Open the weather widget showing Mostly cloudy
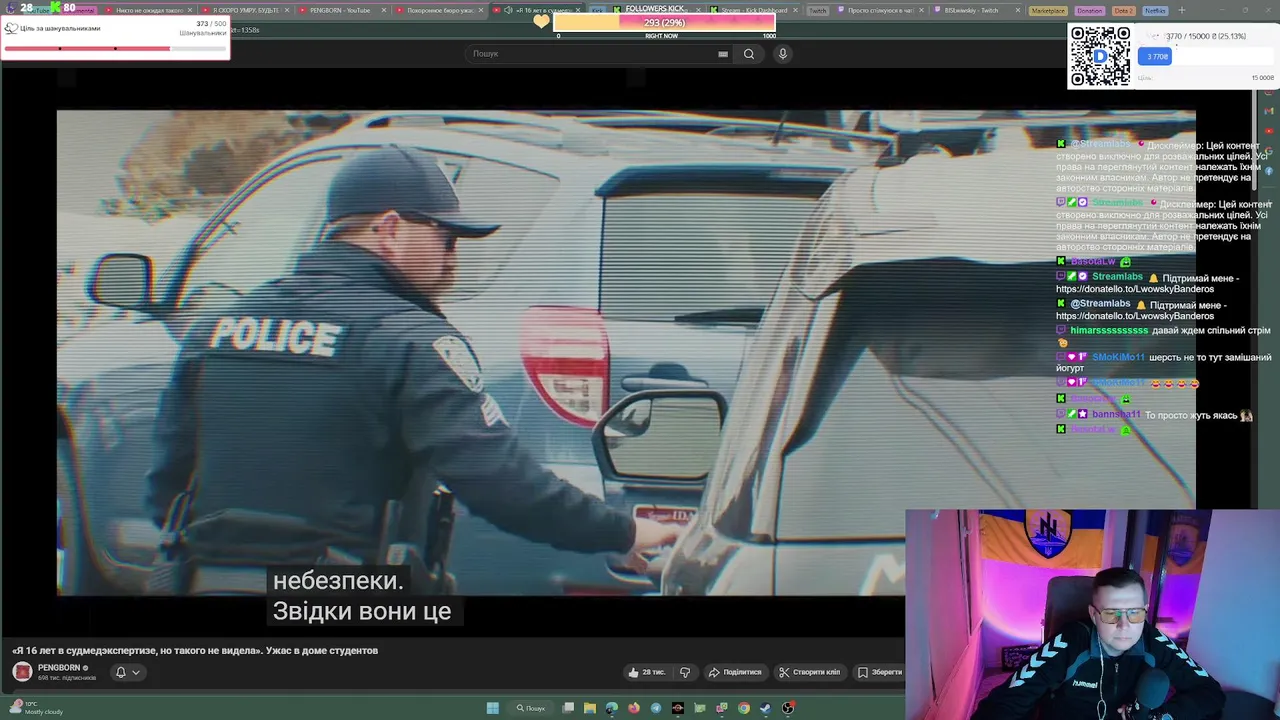Screen dimensions: 1280x720 (36, 708)
